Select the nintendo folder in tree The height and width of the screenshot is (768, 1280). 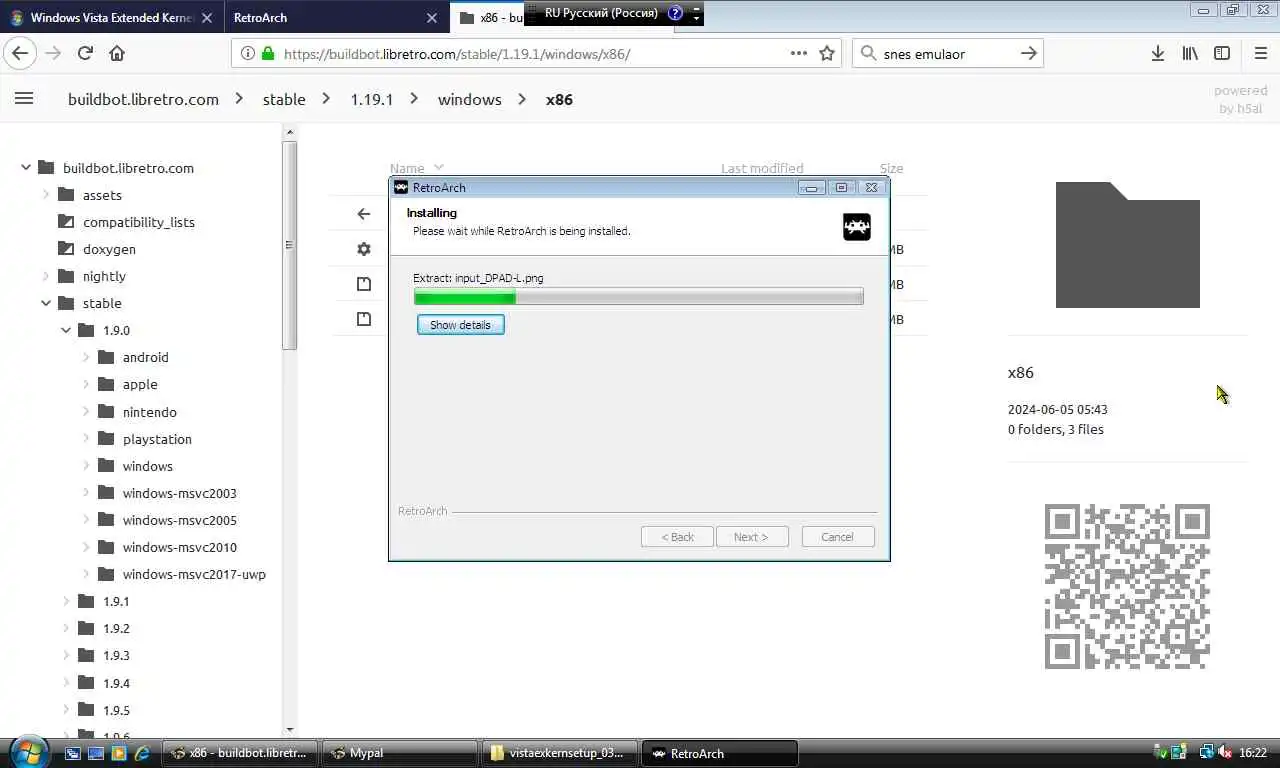(x=150, y=411)
